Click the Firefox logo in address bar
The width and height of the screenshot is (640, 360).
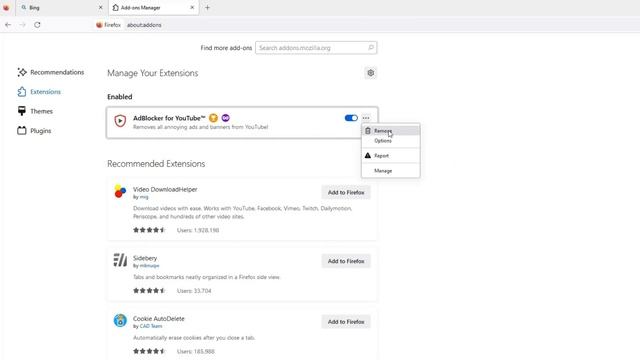[x=99, y=25]
